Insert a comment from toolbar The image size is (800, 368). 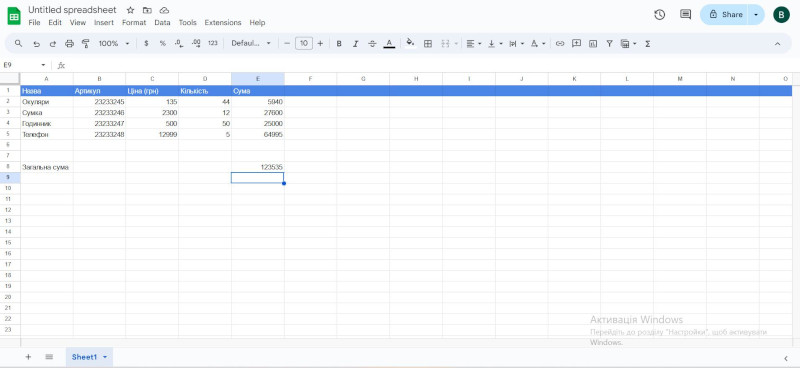[x=576, y=44]
